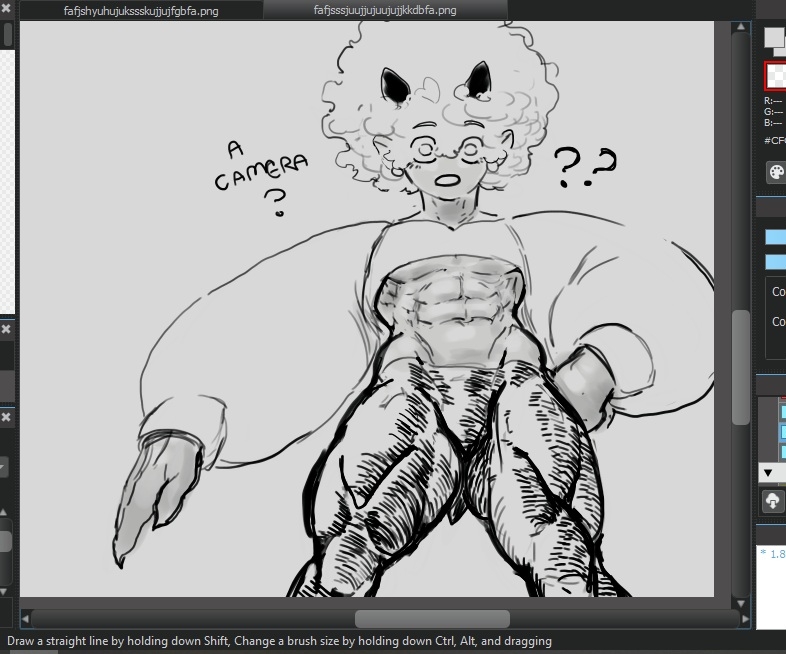Open the black triangle dropdown in right panel
Viewport: 786px width, 654px height.
[767, 471]
